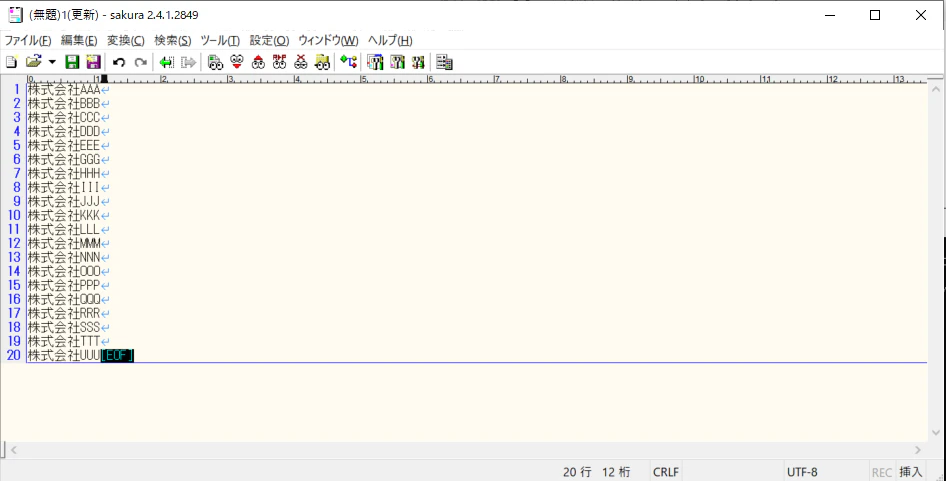Place cursor in line 株式会社BBB
The width and height of the screenshot is (946, 481).
(x=64, y=103)
